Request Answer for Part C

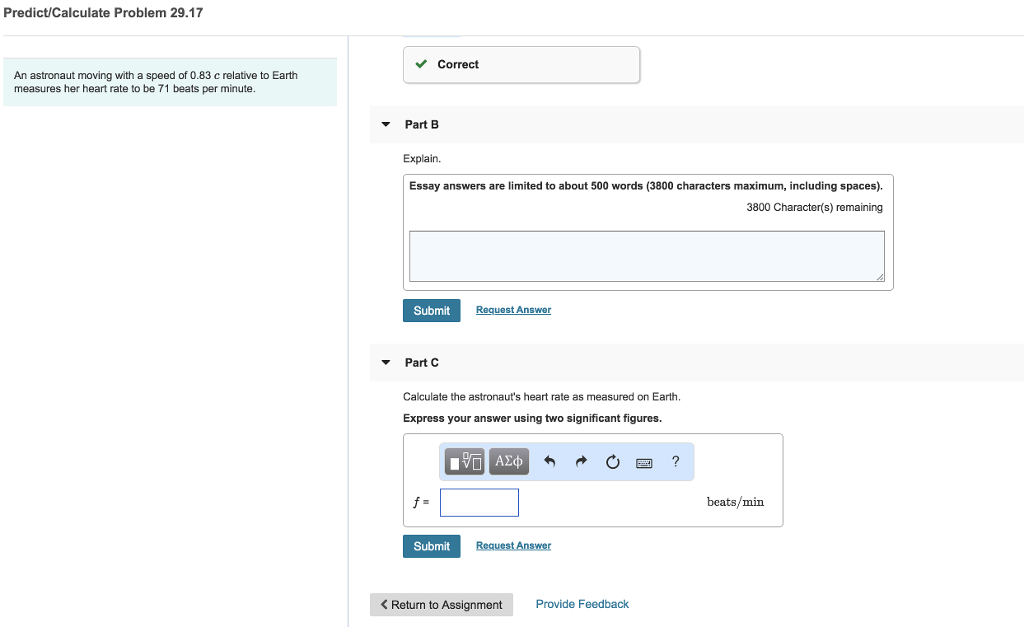(513, 545)
